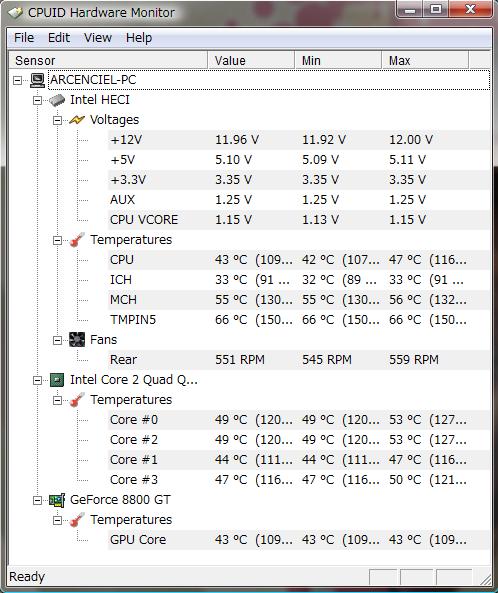Viewport: 498px width, 593px height.
Task: Collapse the Fans section
Action: (x=57, y=340)
